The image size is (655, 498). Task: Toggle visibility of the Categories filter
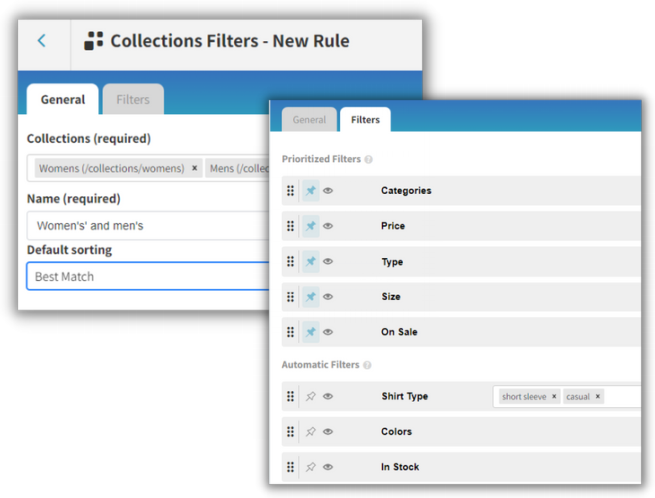pyautogui.click(x=328, y=191)
